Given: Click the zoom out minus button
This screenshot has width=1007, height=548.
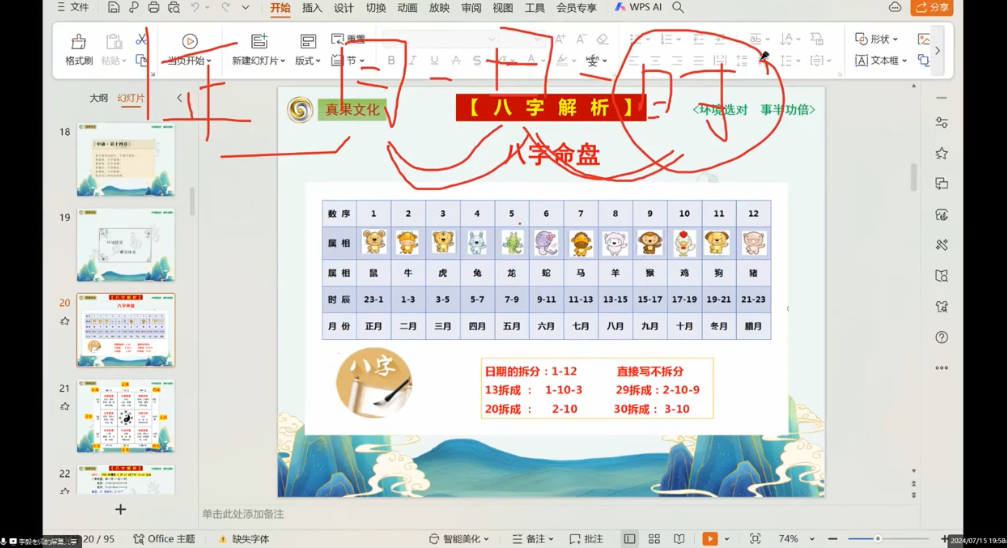Looking at the screenshot, I should click(x=832, y=539).
